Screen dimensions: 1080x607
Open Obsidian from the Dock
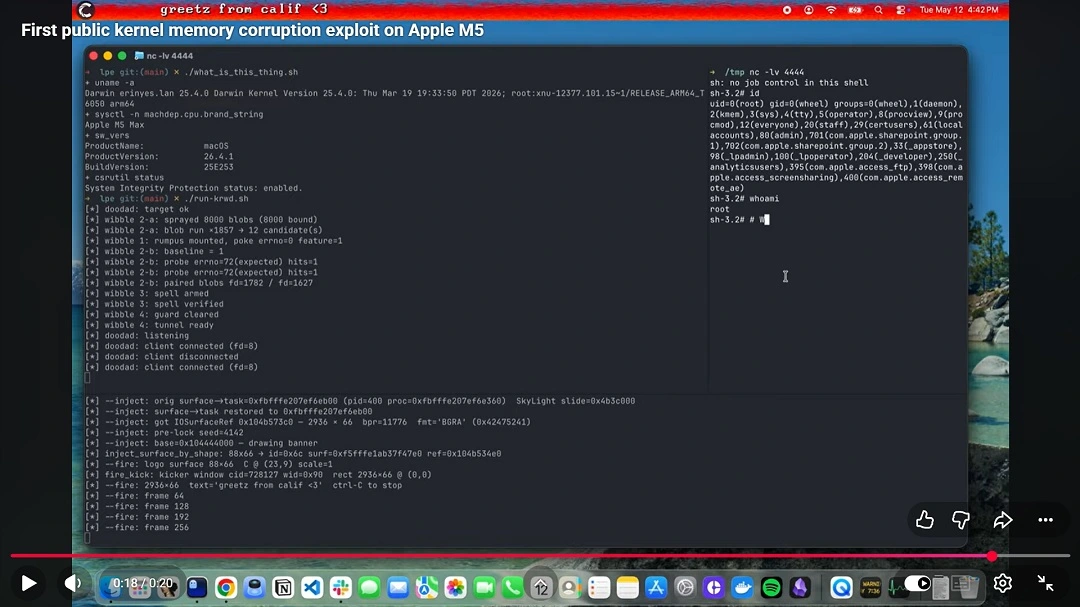pyautogui.click(x=800, y=587)
